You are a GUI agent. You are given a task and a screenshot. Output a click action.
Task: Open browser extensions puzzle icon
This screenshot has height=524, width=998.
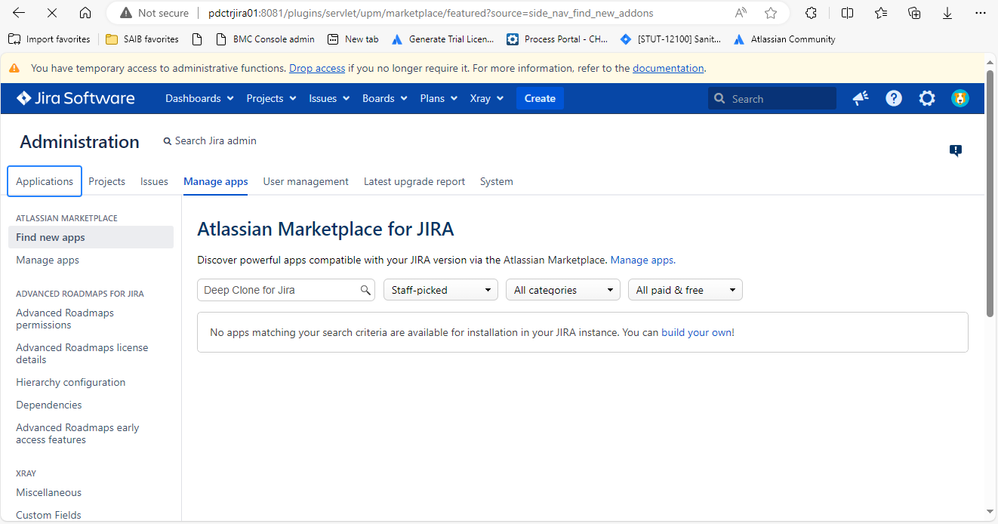pos(812,13)
